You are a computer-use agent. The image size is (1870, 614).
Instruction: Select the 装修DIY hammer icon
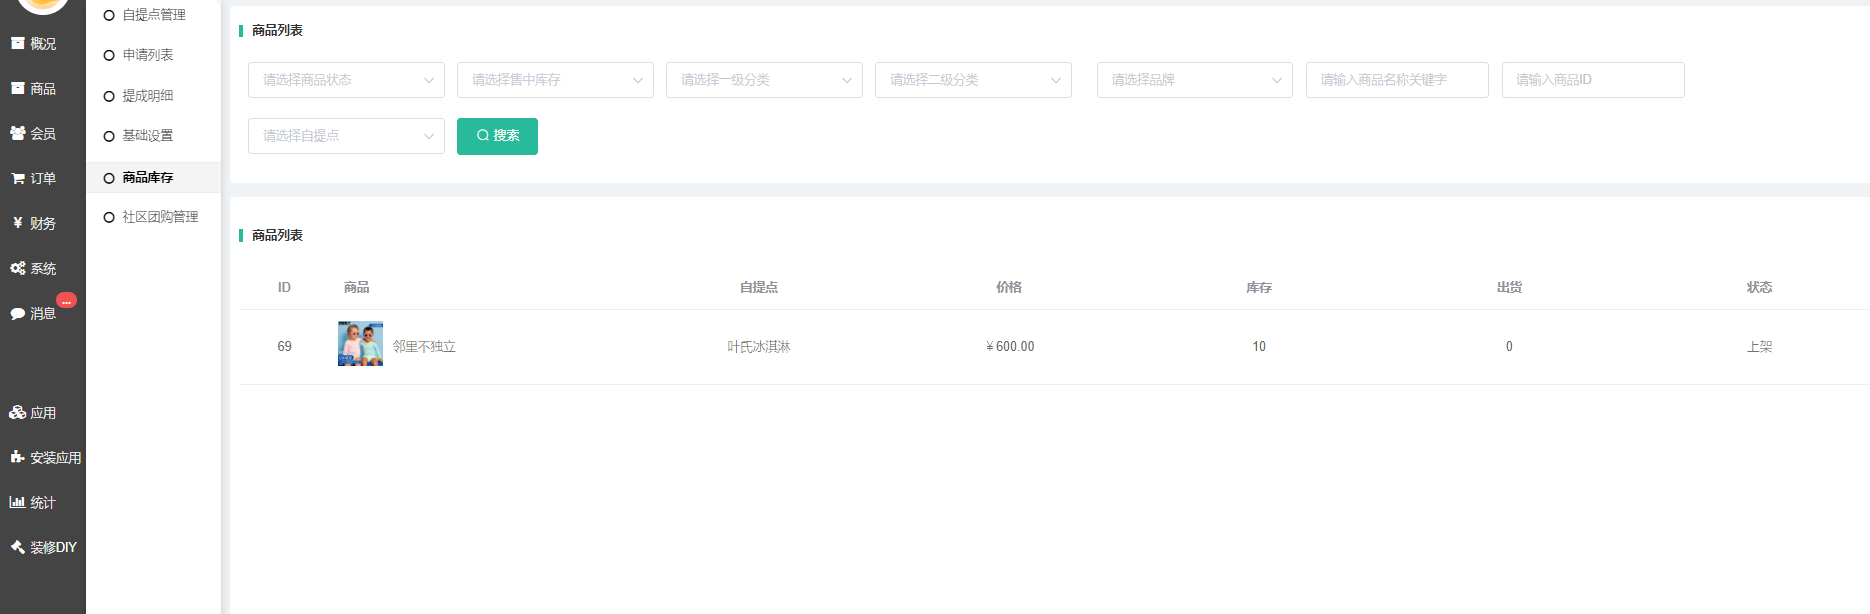pyautogui.click(x=18, y=547)
